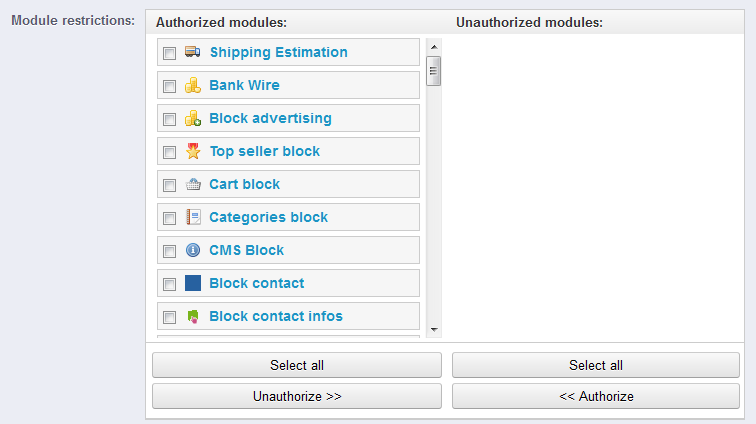Click the Block contact blue square icon
Viewport: 756px width, 424px height.
pyautogui.click(x=193, y=283)
